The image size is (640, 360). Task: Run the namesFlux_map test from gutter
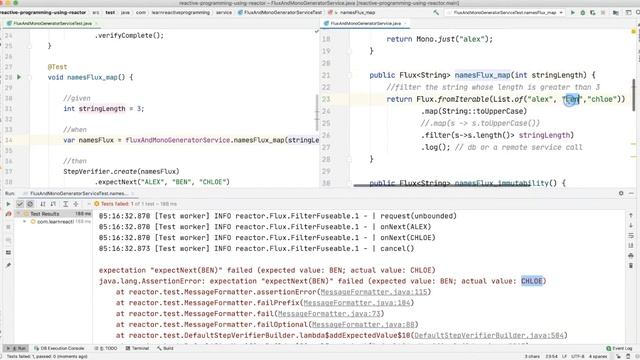19,77
